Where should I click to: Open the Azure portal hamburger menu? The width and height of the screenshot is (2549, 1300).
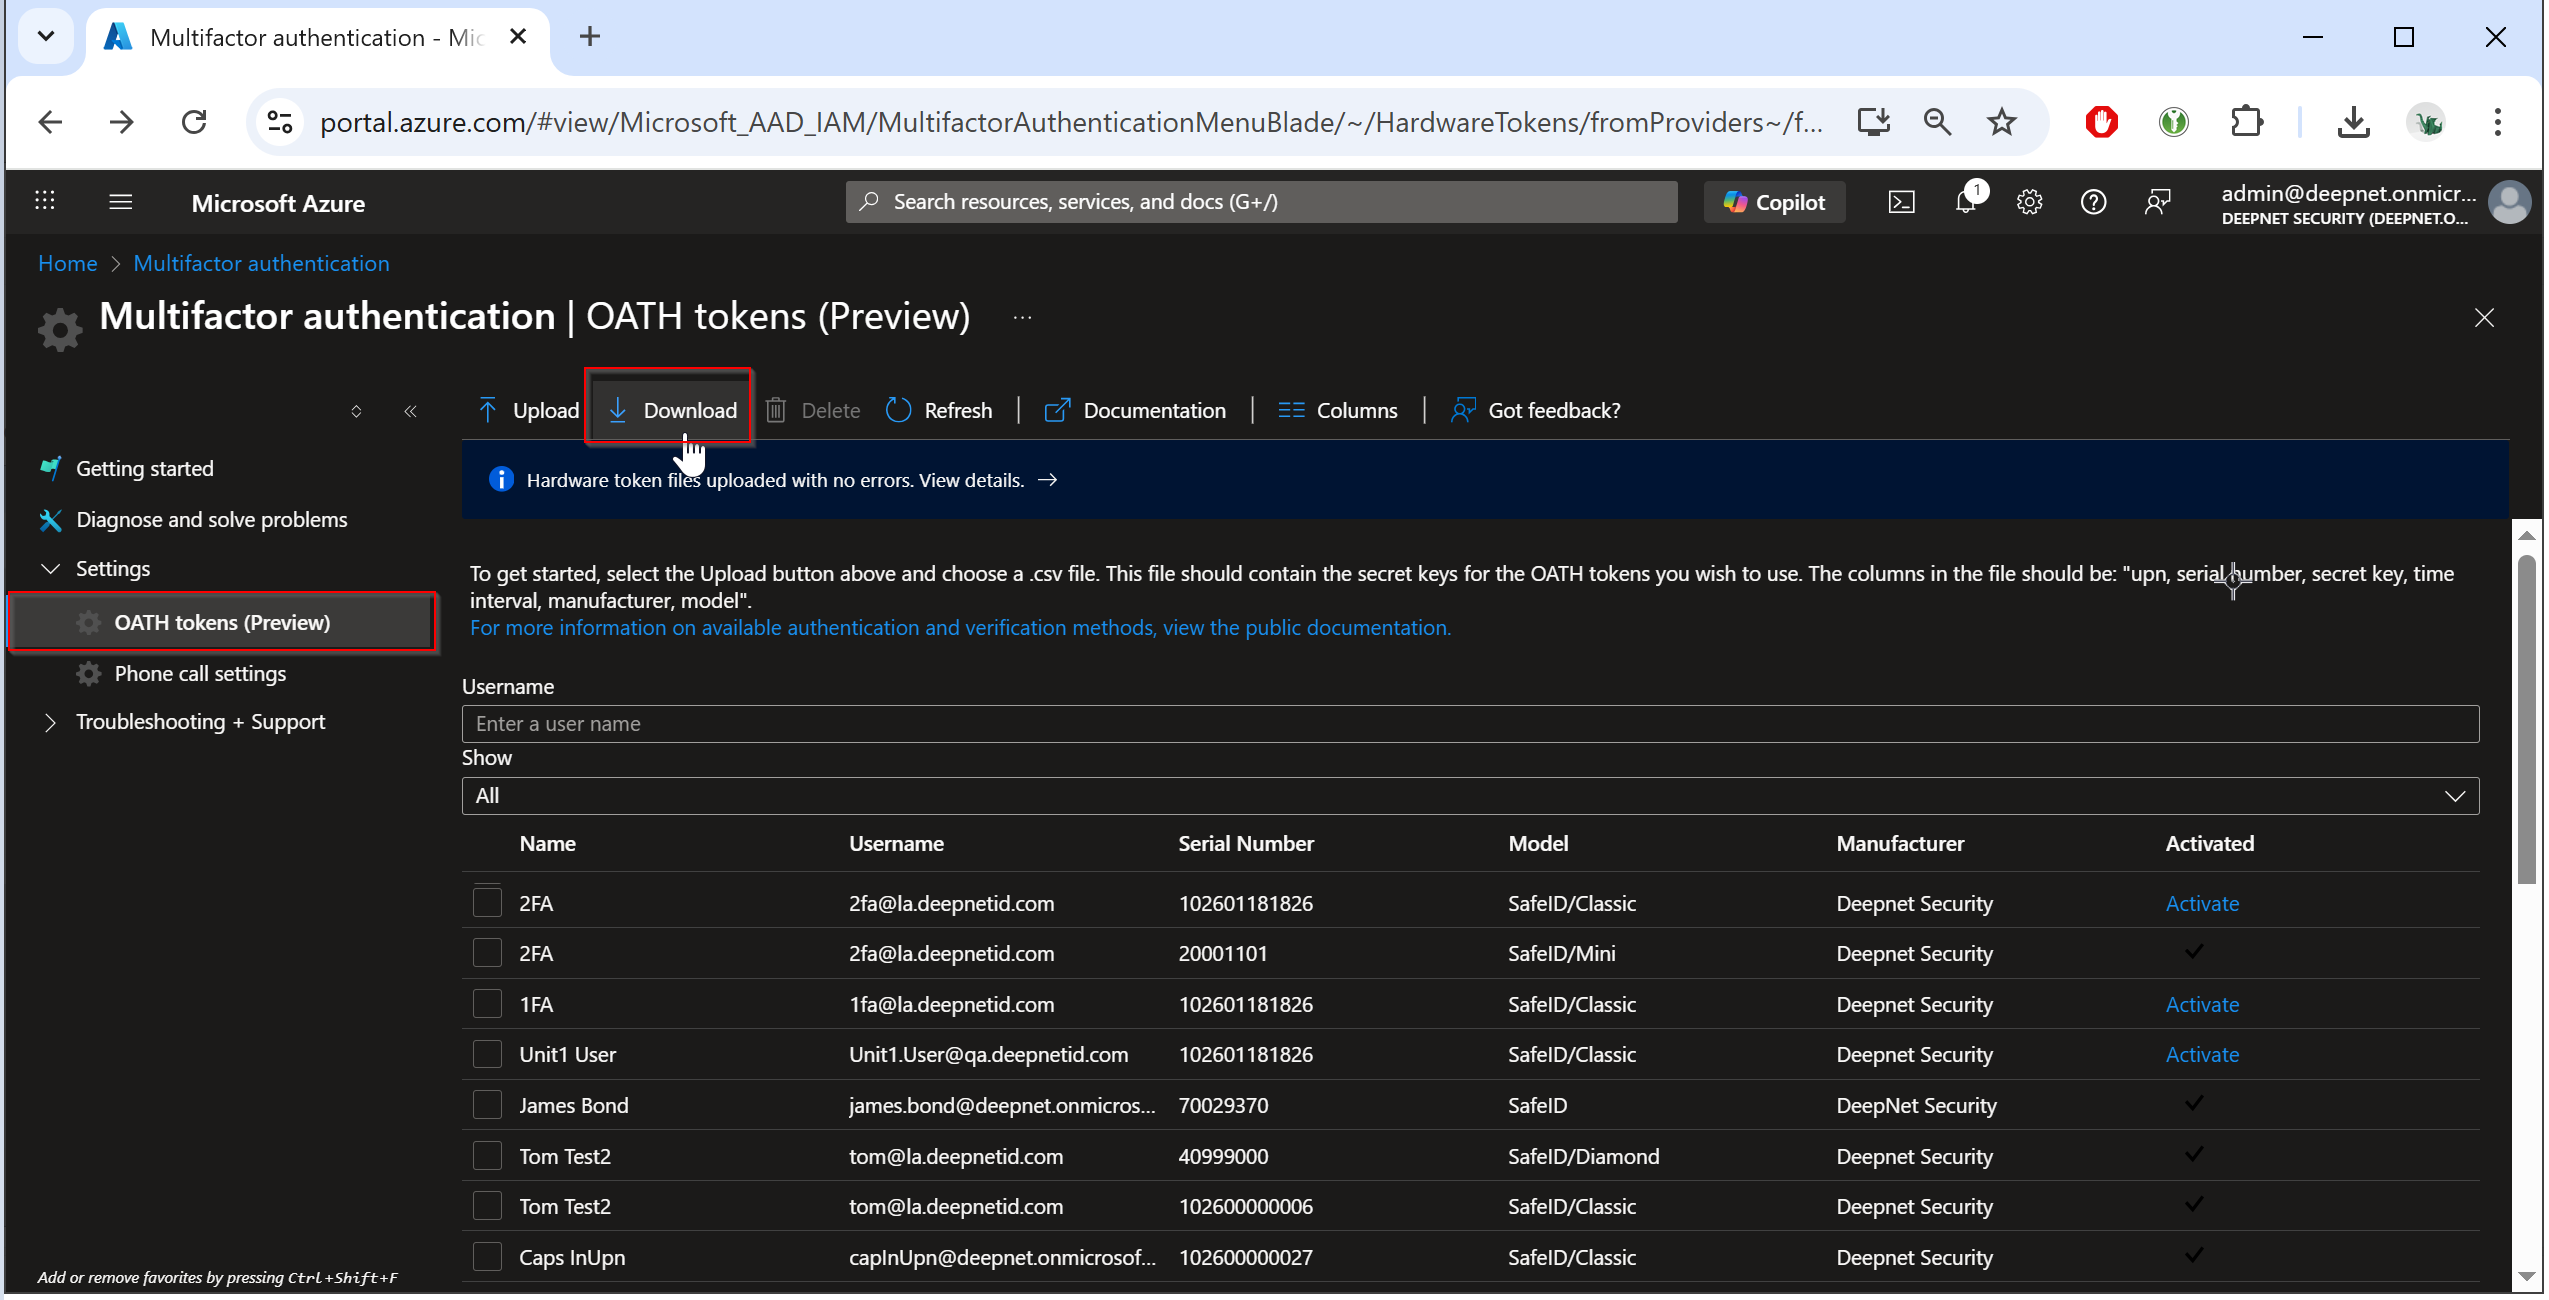tap(120, 202)
